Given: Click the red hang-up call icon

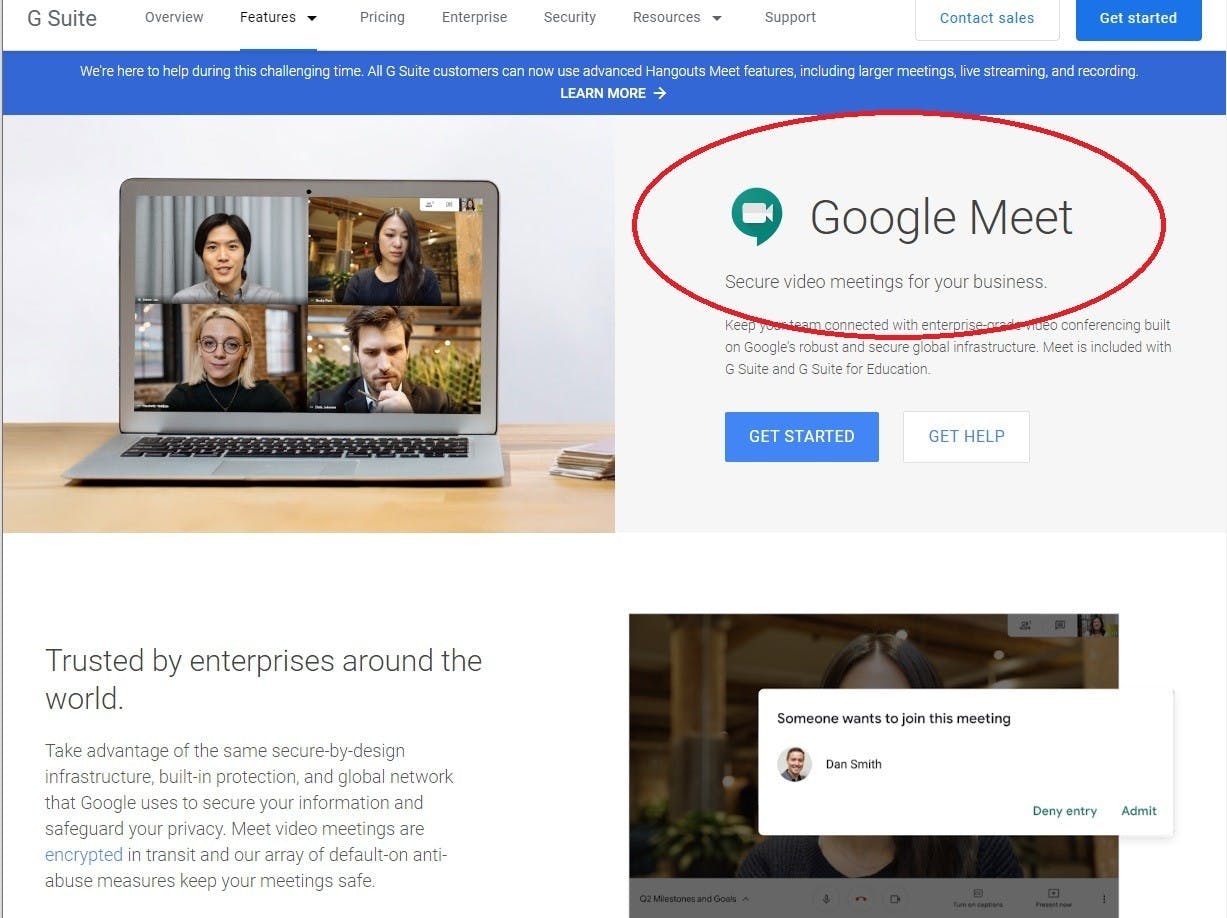Looking at the screenshot, I should pos(861,899).
